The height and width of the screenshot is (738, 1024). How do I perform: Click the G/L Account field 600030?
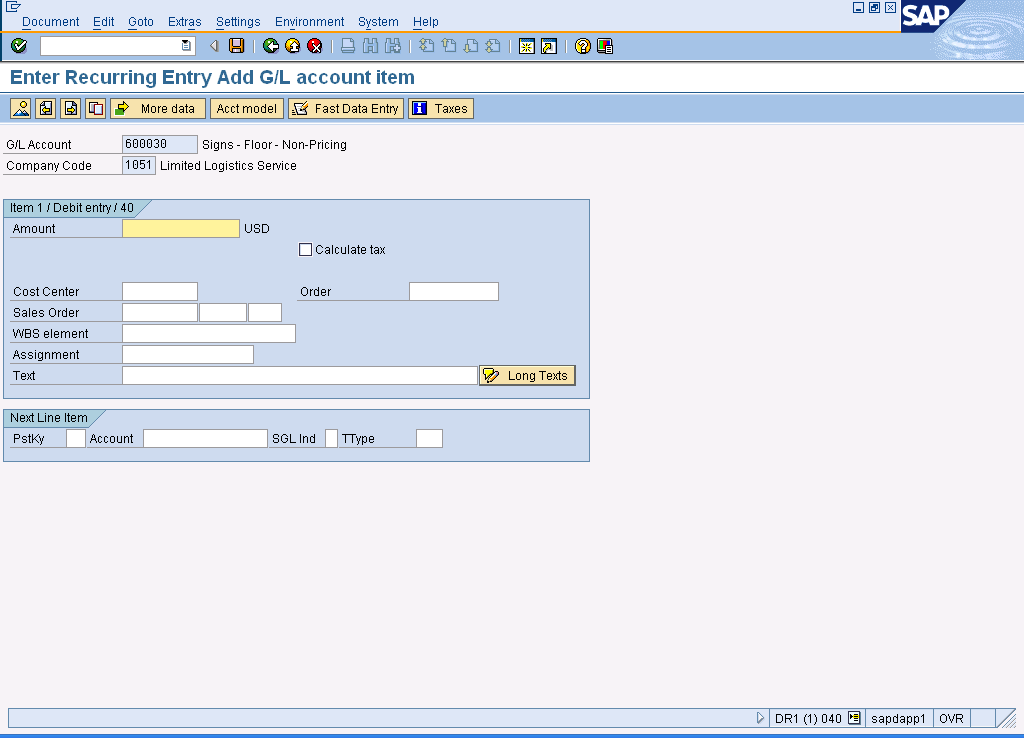click(x=160, y=144)
